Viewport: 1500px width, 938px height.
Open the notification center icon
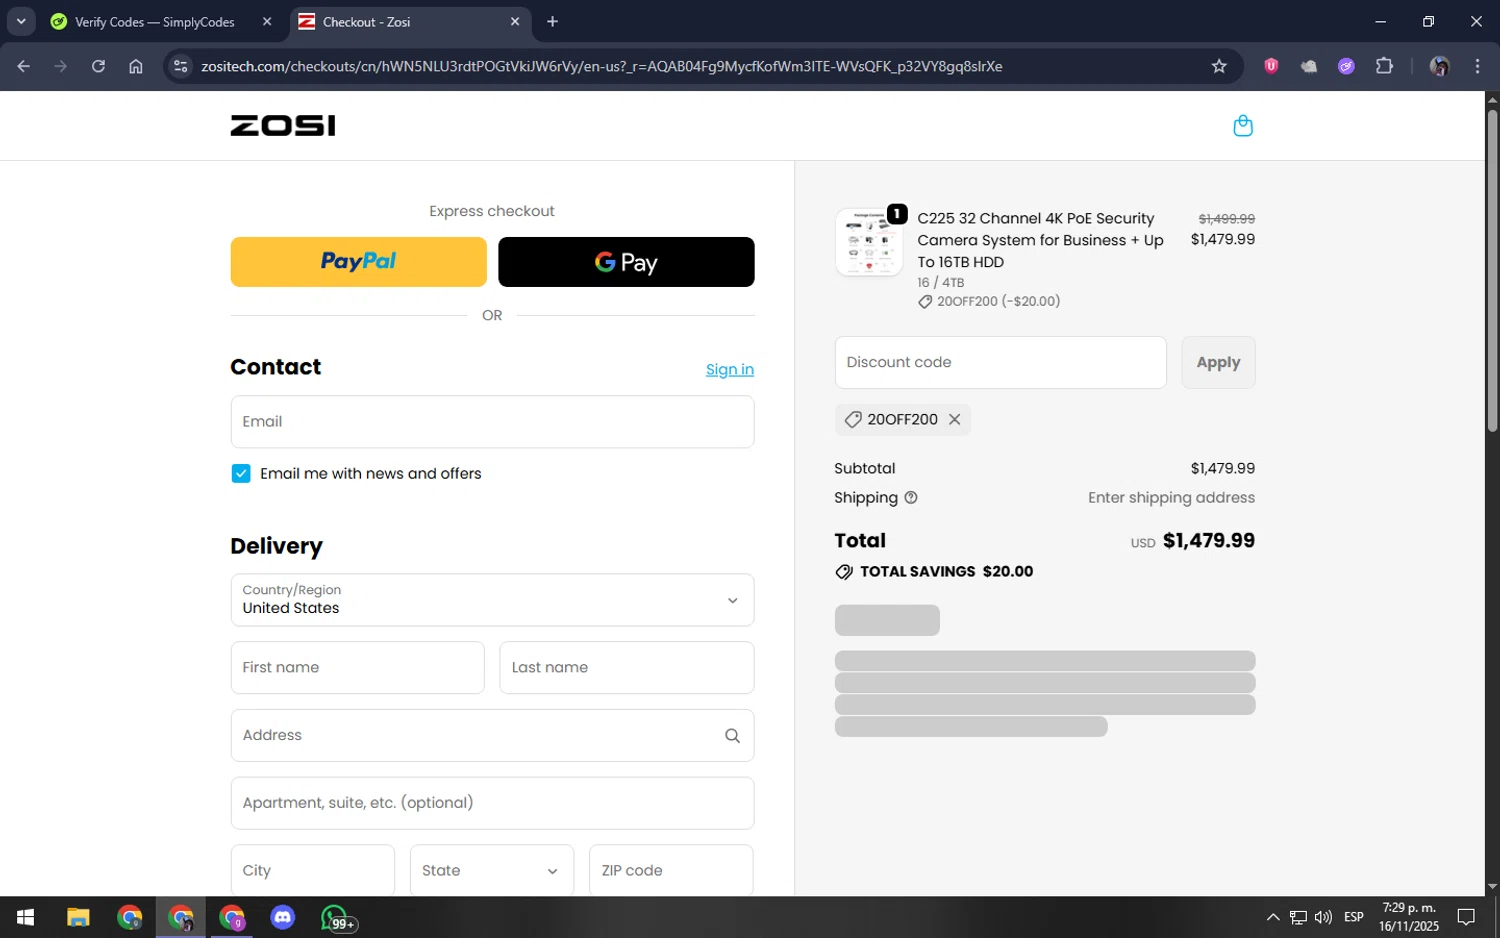[x=1466, y=917]
